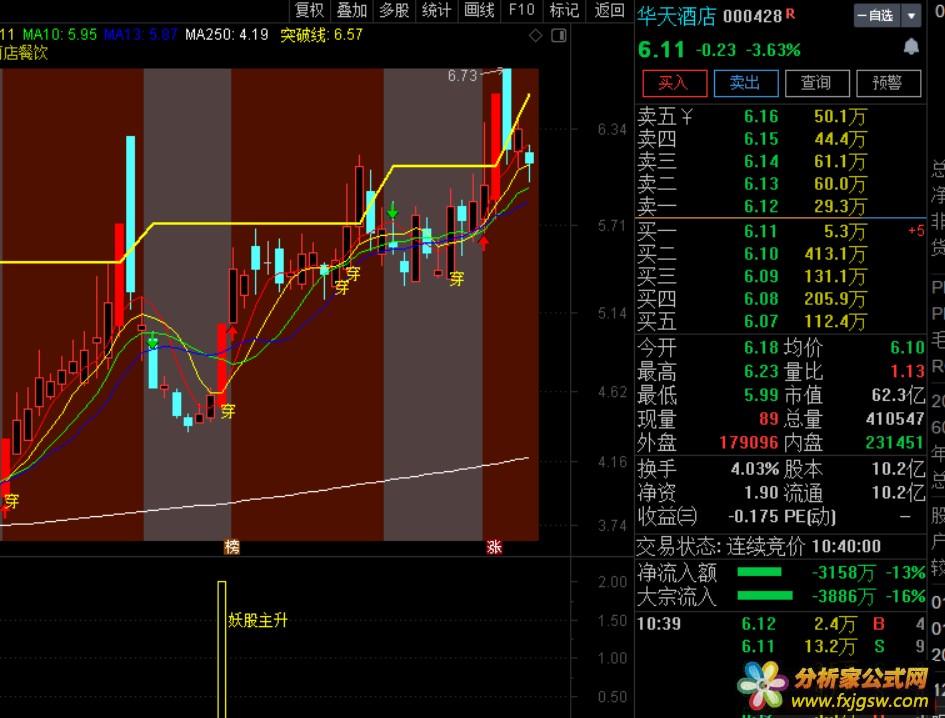
Task: Click the 卖二 price 6.13 row
Action: (x=780, y=184)
